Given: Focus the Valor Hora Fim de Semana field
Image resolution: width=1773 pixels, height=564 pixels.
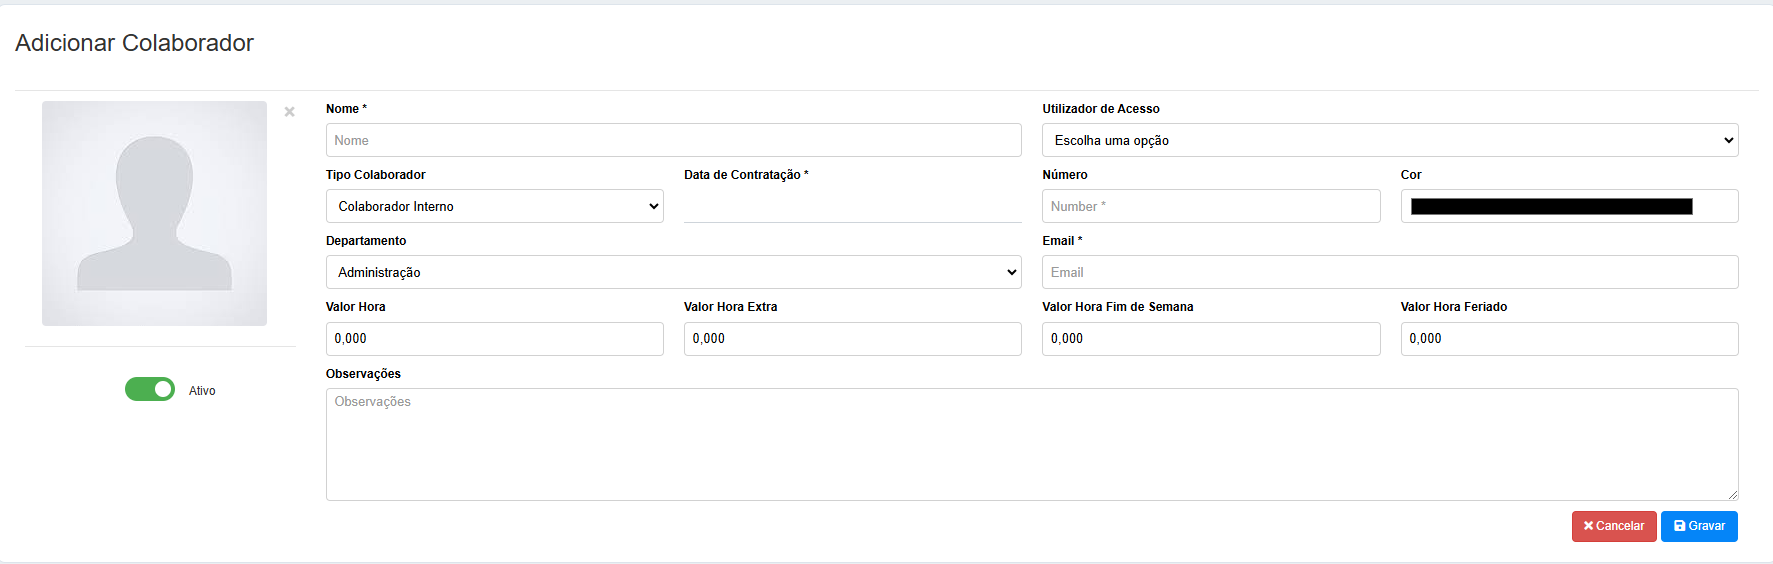Looking at the screenshot, I should (x=1211, y=339).
